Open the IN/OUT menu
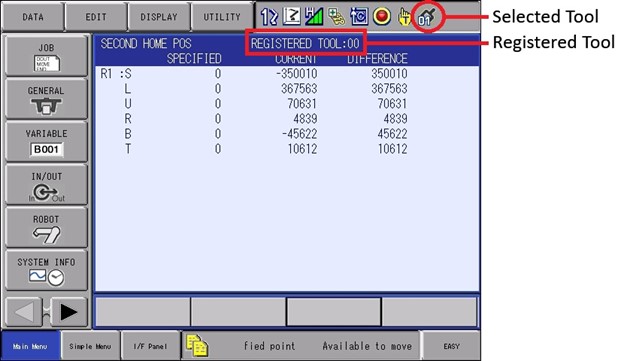This screenshot has width=624, height=361. (47, 185)
